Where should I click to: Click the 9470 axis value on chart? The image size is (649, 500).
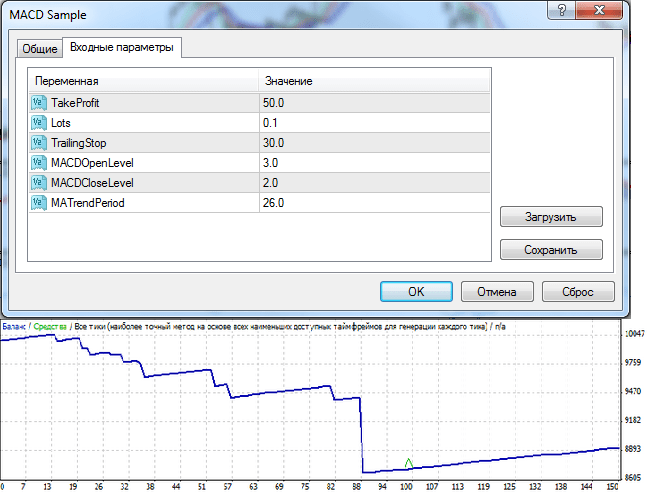pos(632,391)
